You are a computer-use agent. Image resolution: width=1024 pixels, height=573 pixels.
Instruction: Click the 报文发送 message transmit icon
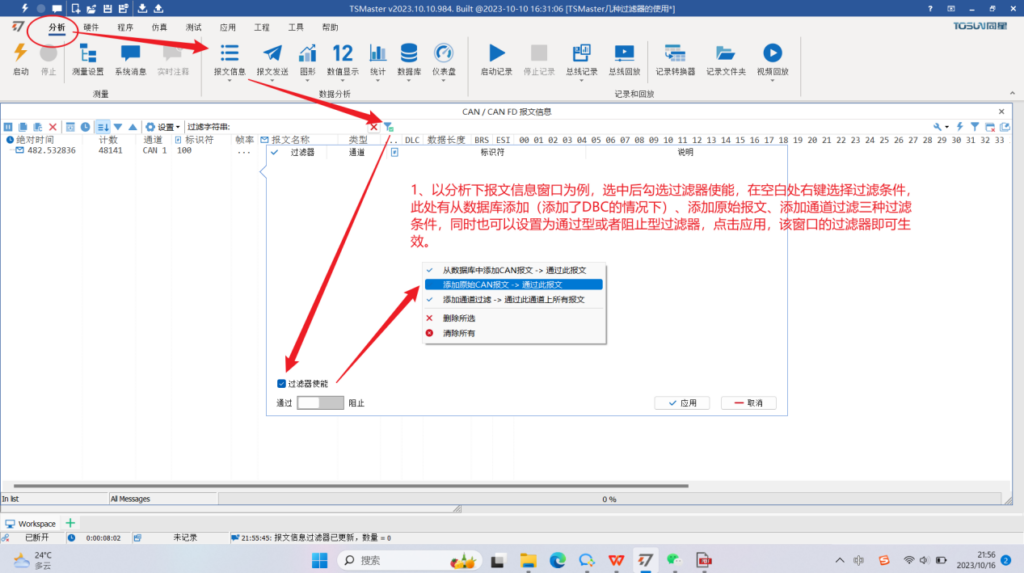point(271,58)
